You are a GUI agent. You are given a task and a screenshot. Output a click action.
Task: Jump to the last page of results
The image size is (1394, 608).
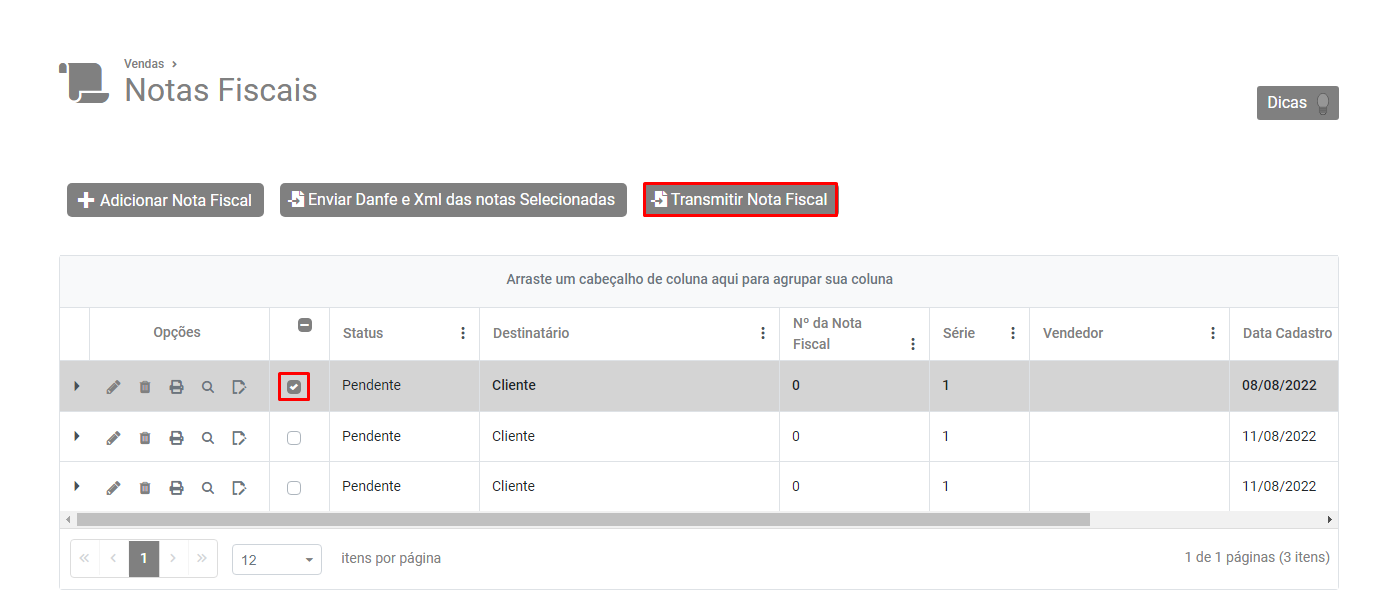[x=202, y=558]
